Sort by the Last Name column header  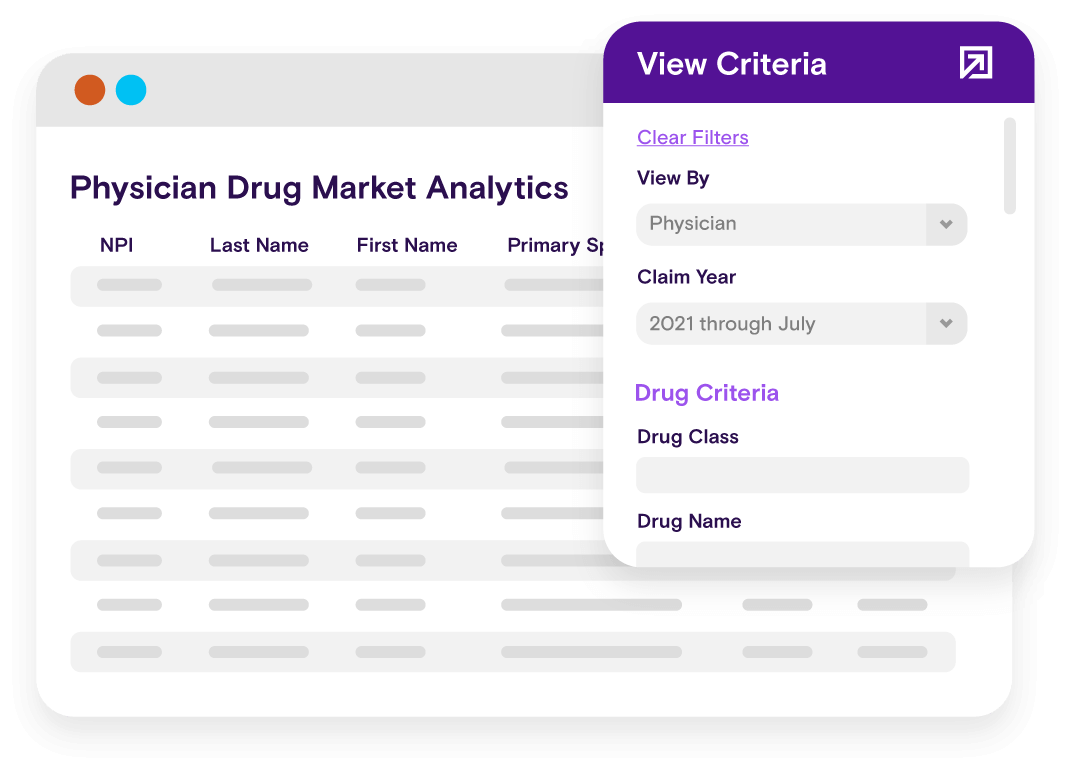(x=259, y=245)
